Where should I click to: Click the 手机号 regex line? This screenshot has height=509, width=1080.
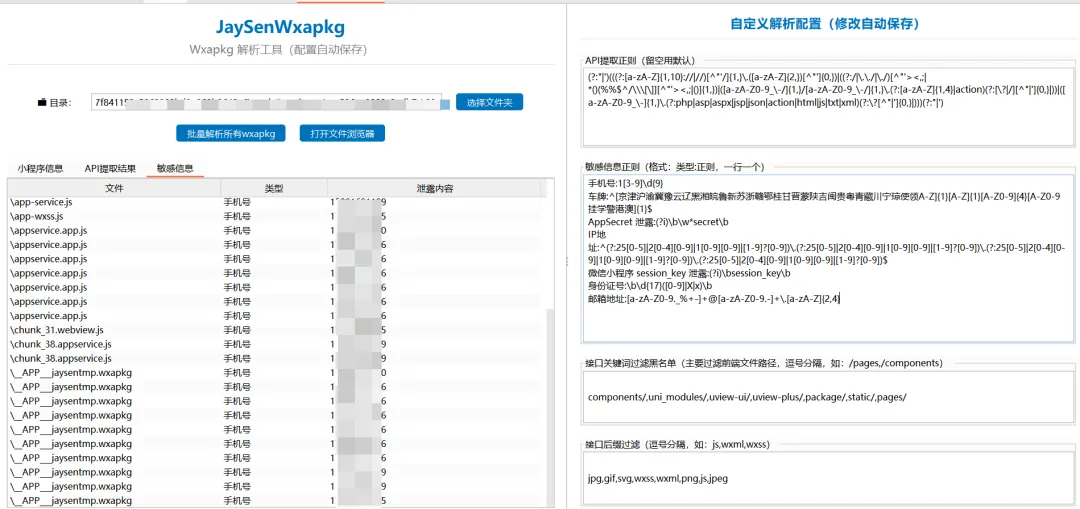click(625, 184)
